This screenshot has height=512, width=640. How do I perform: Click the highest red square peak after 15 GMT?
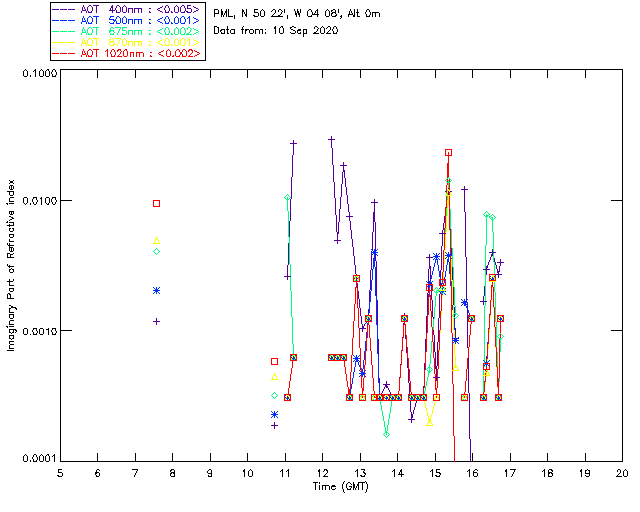point(449,153)
